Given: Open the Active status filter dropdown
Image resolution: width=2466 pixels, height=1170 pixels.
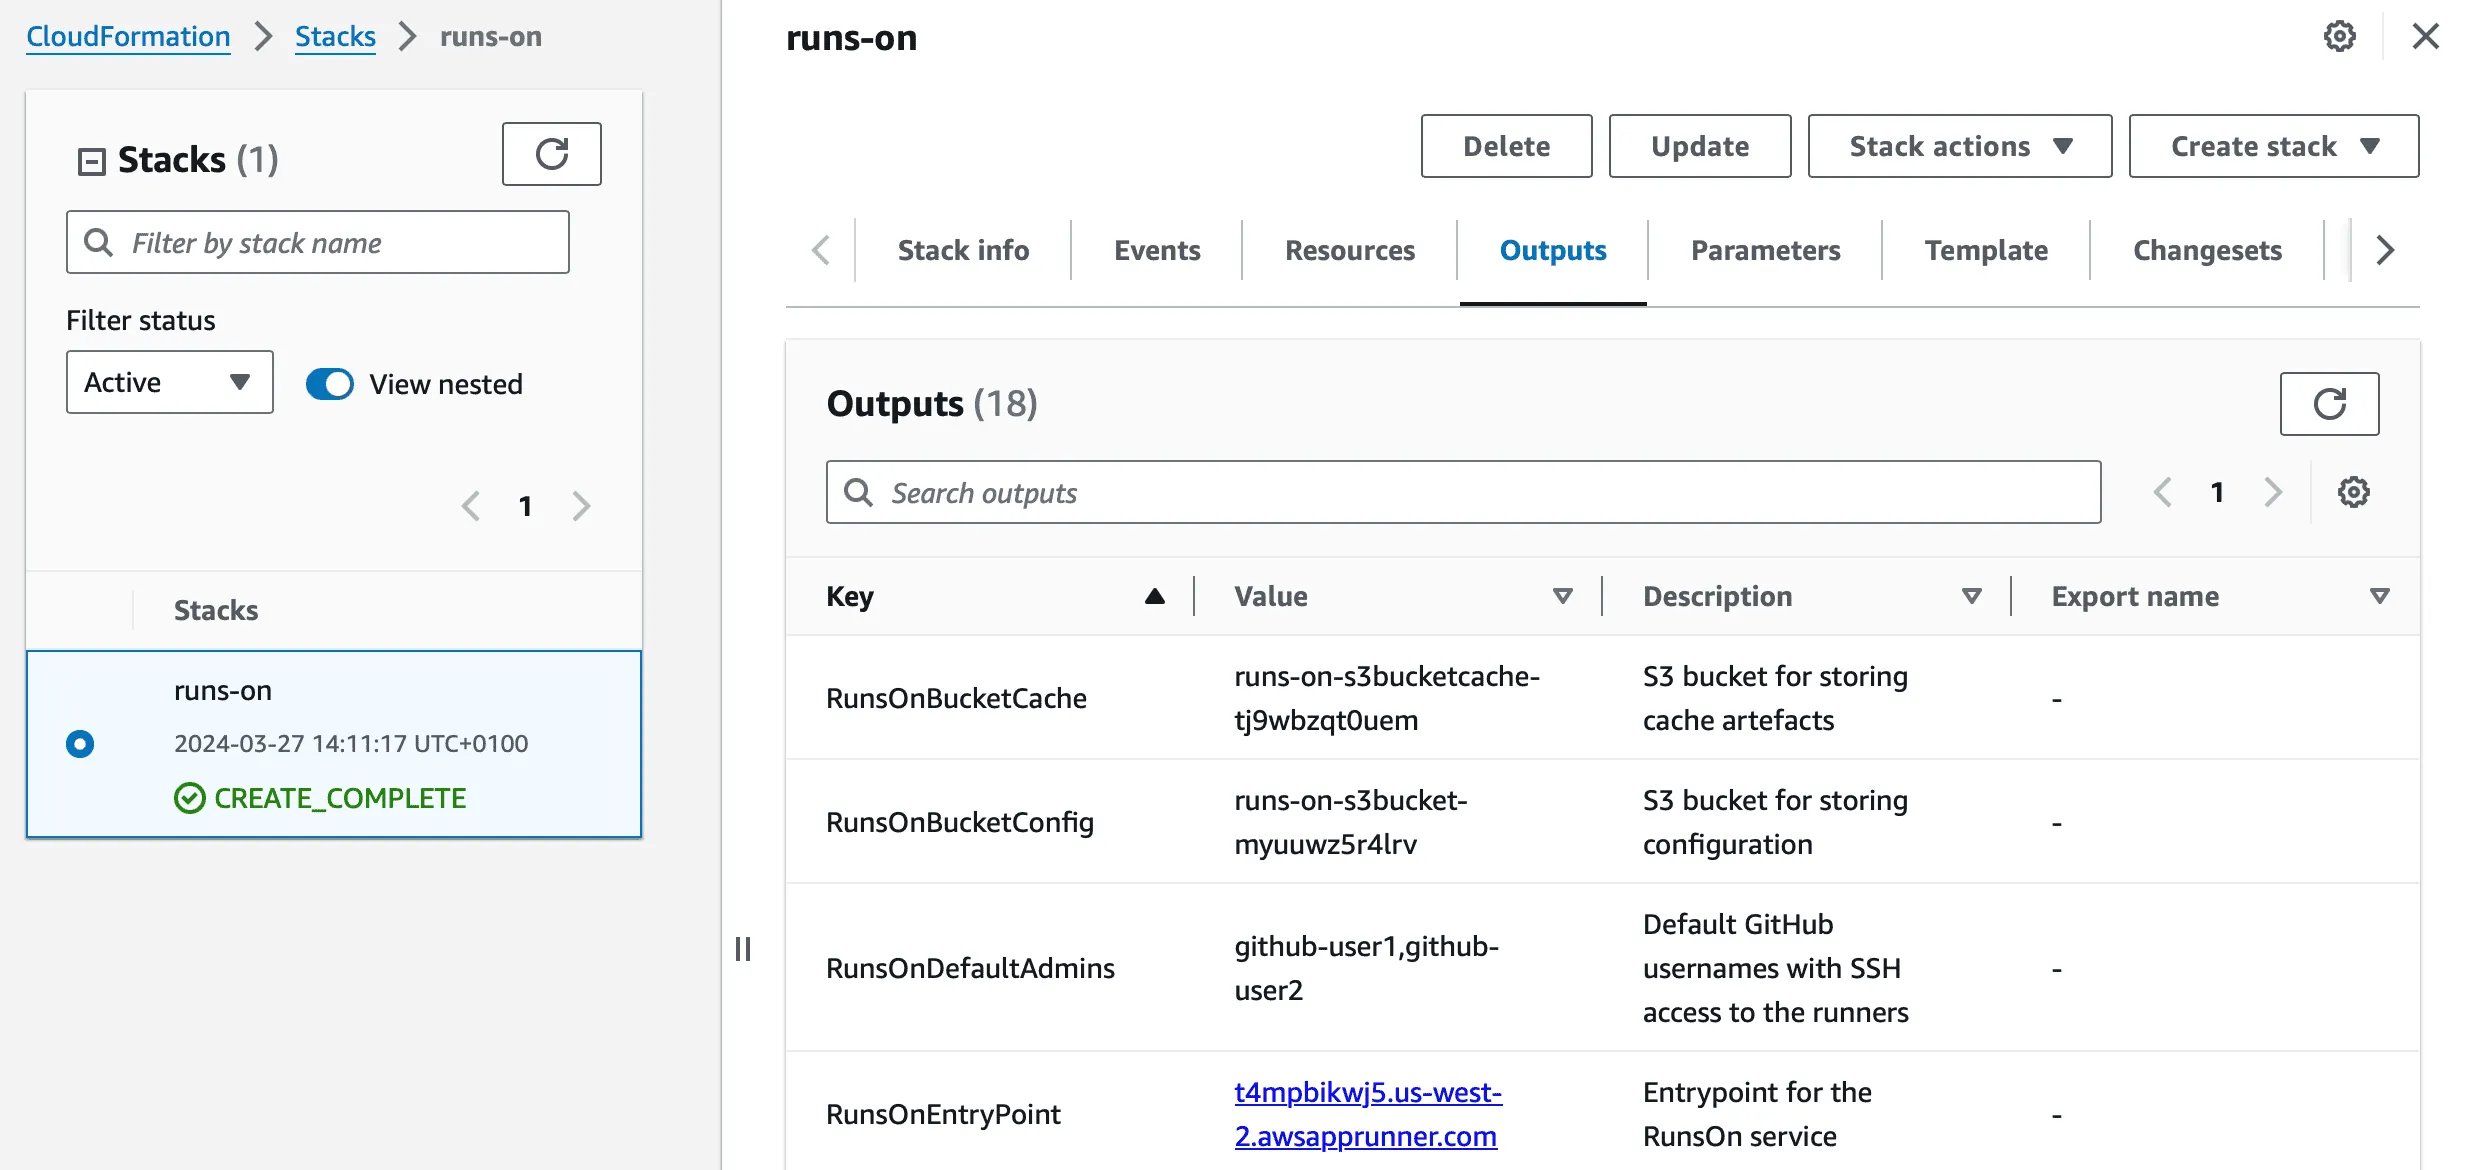Looking at the screenshot, I should [x=168, y=382].
